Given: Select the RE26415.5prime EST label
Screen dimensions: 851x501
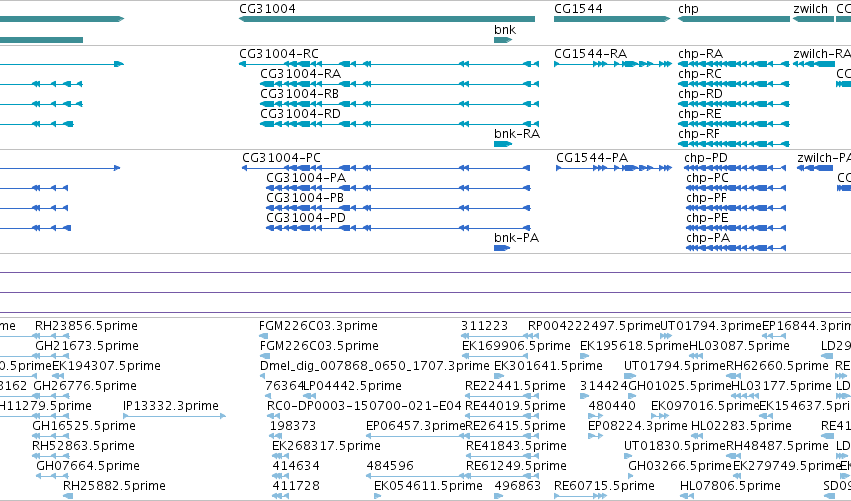Looking at the screenshot, I should [515, 427].
